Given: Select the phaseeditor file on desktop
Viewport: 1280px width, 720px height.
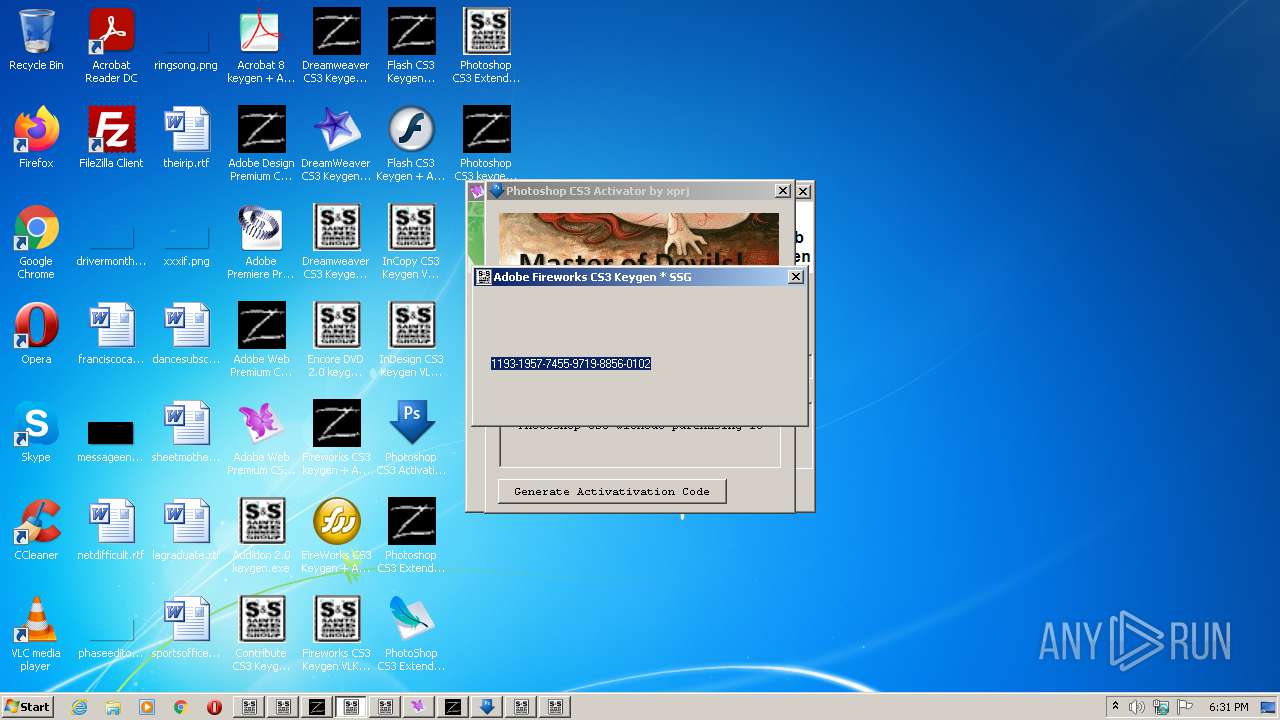Looking at the screenshot, I should (111, 639).
